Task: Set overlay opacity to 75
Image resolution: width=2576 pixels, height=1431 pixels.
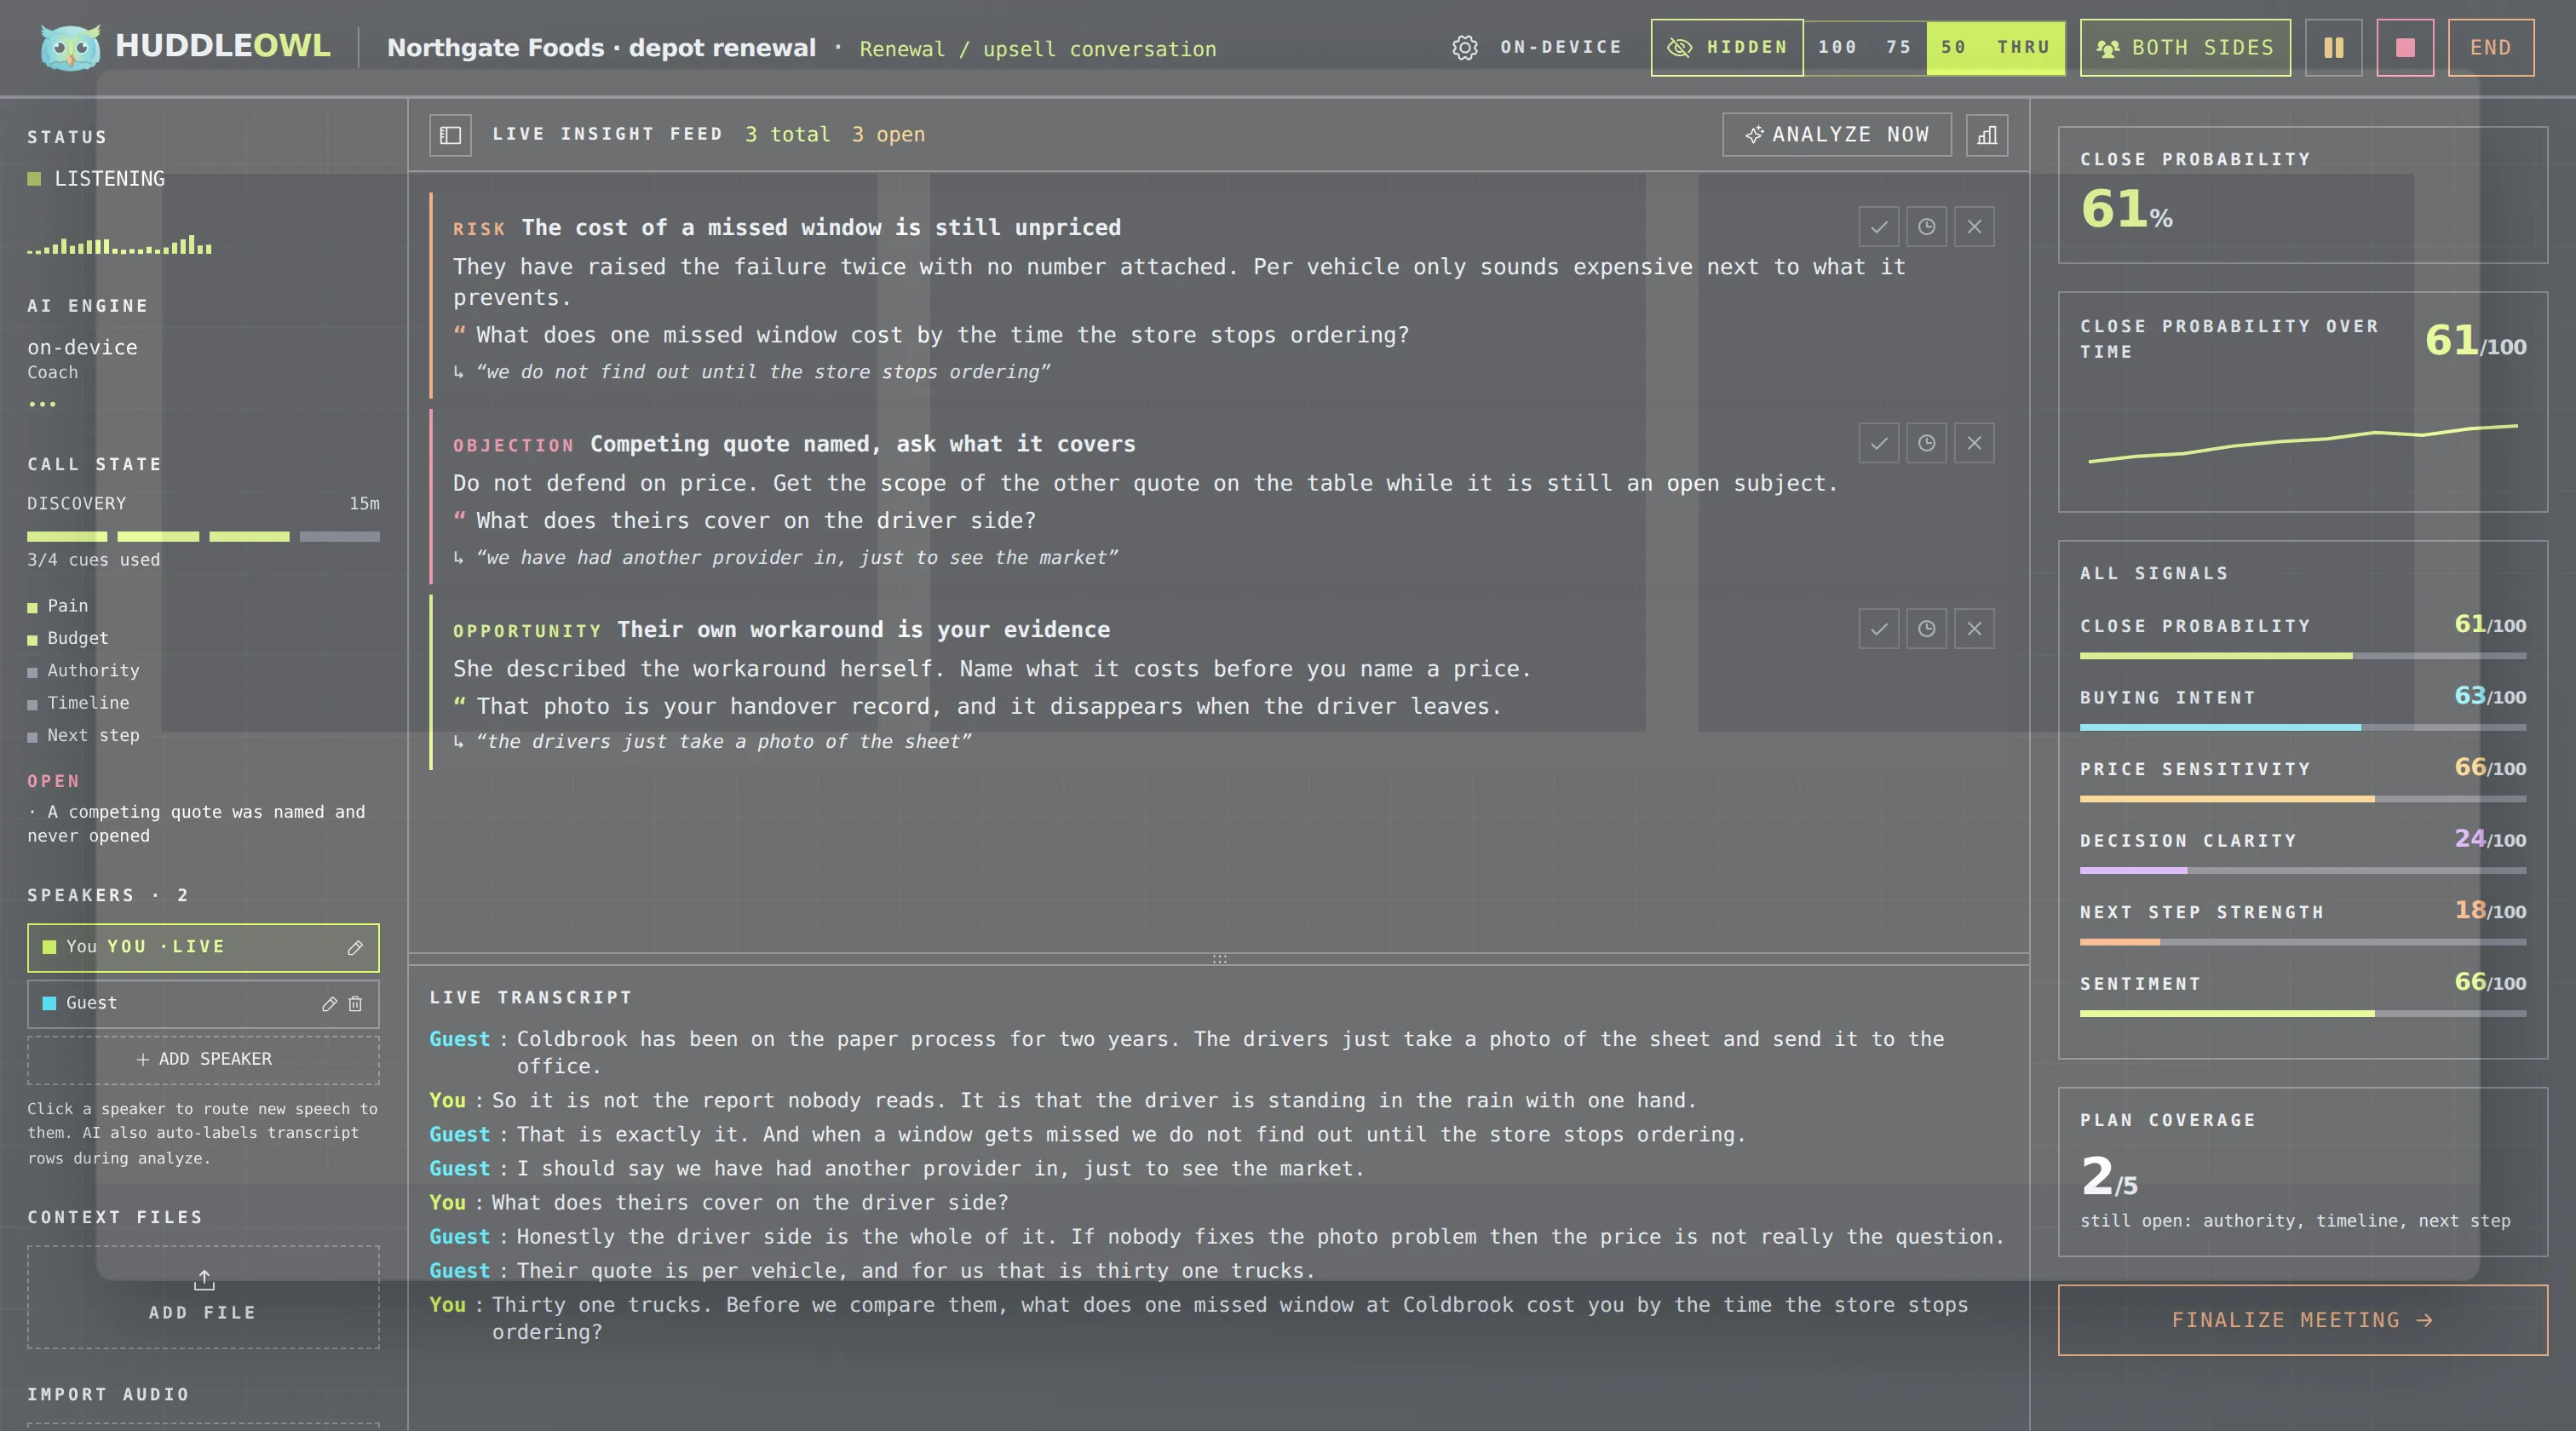Action: click(x=1898, y=47)
